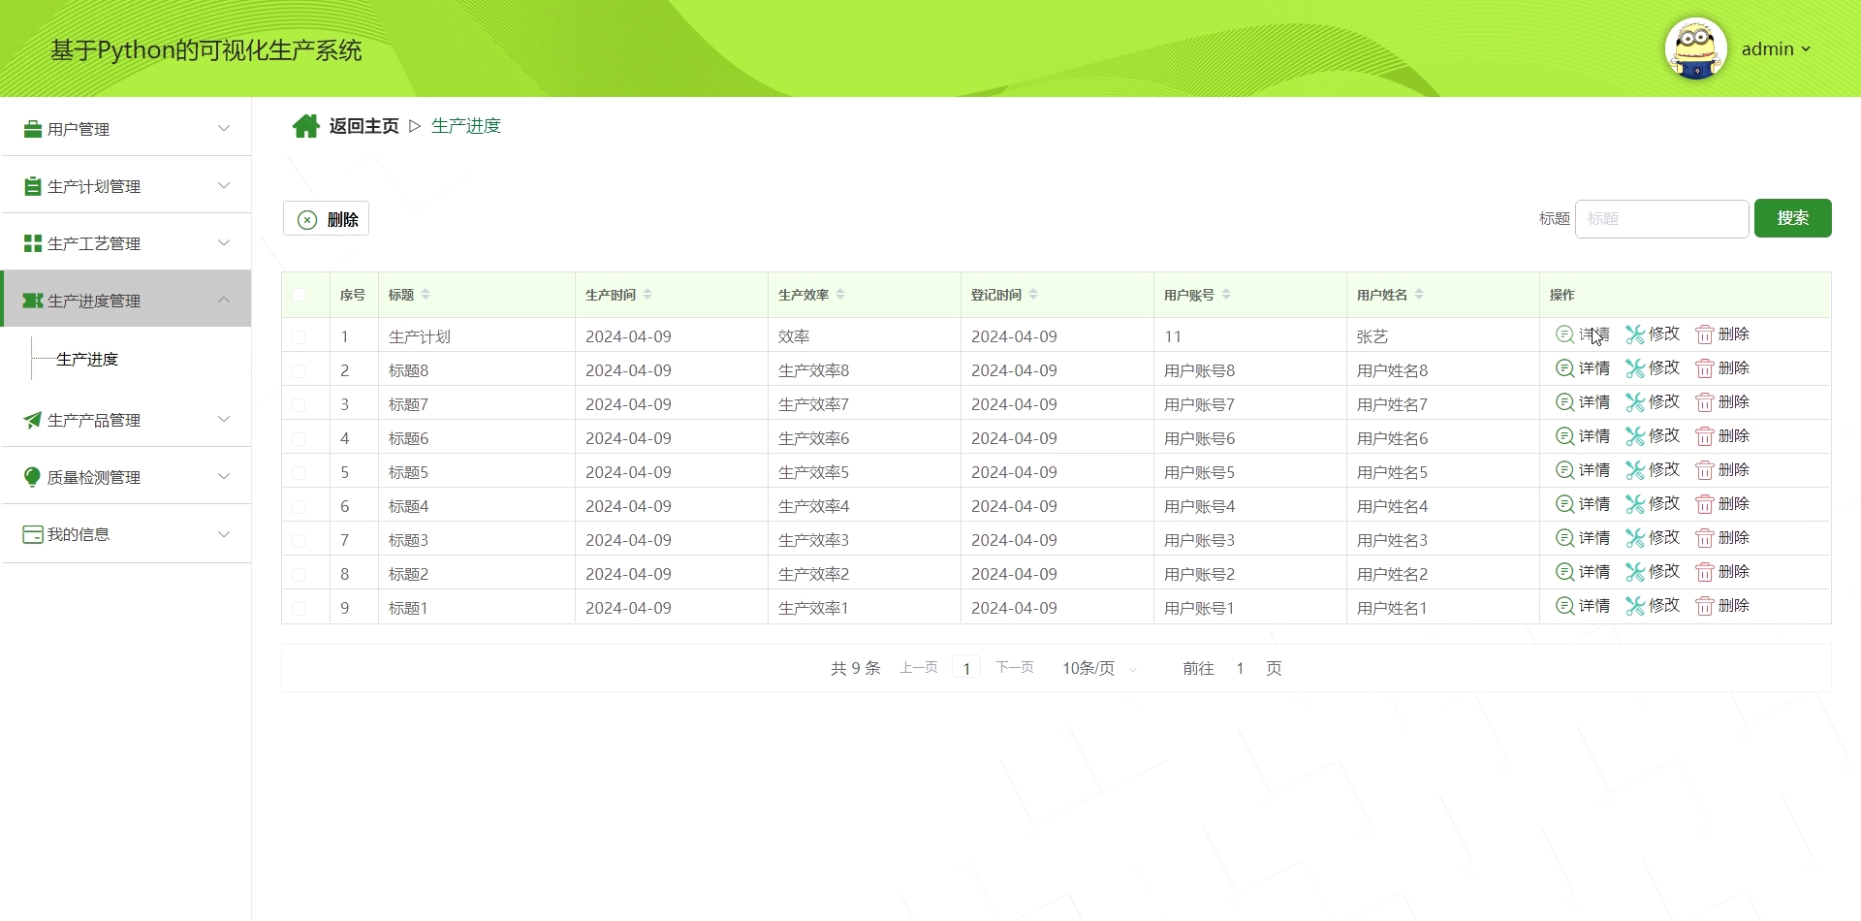Tick the checkbox for 标题5

[x=299, y=473]
